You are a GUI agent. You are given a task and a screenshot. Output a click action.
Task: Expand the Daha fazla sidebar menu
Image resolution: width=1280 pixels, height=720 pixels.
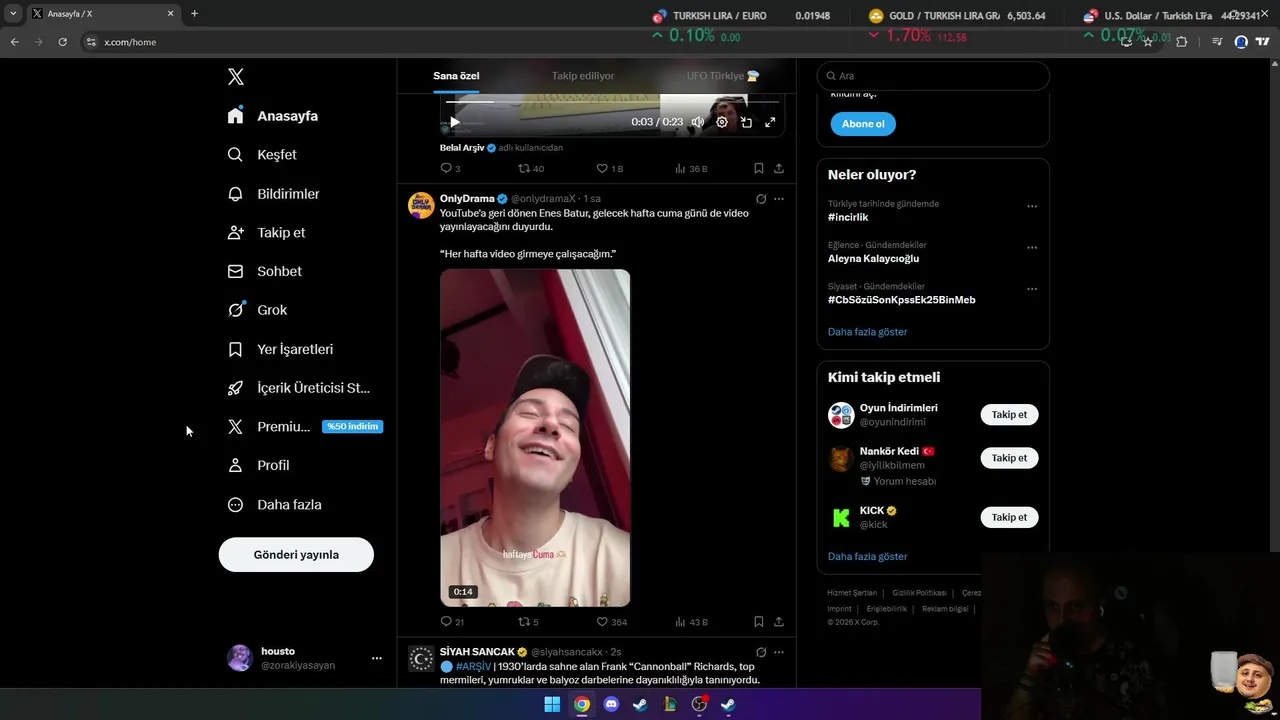click(274, 505)
